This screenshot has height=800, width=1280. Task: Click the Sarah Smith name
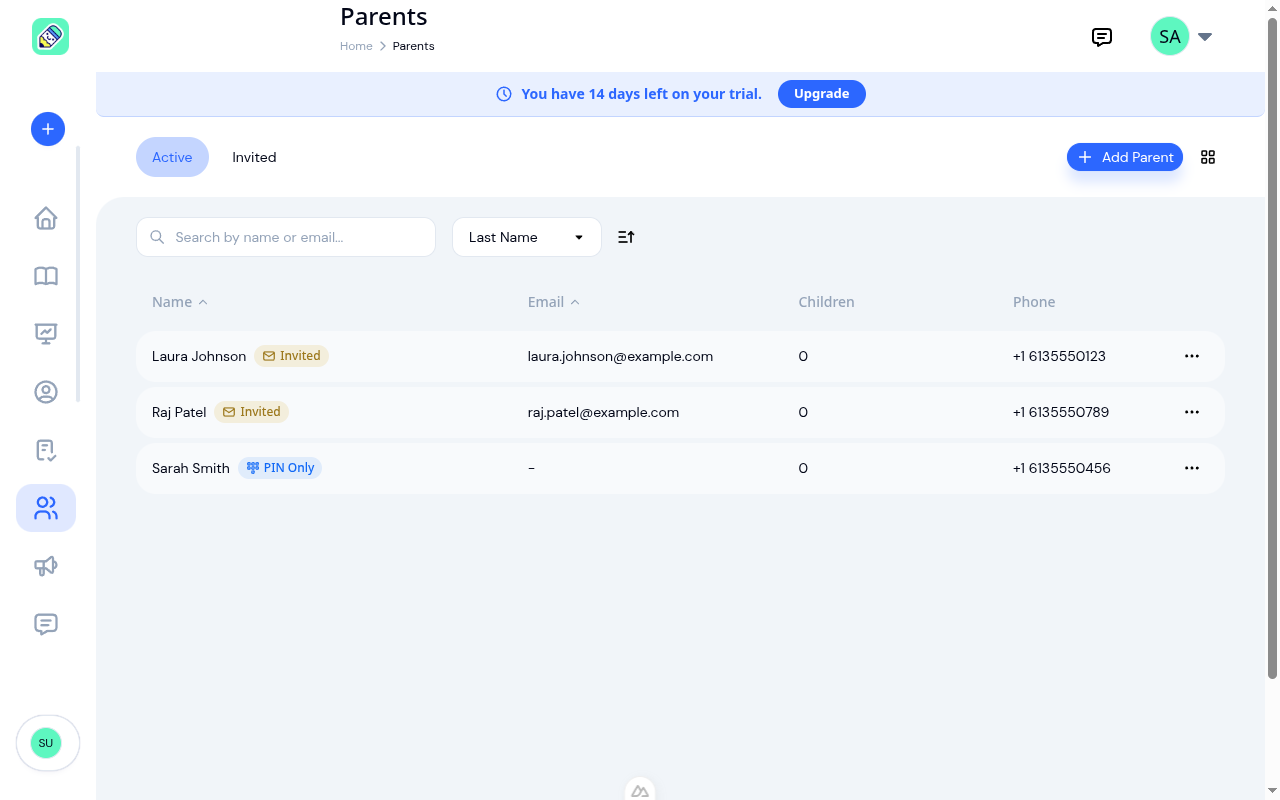191,468
